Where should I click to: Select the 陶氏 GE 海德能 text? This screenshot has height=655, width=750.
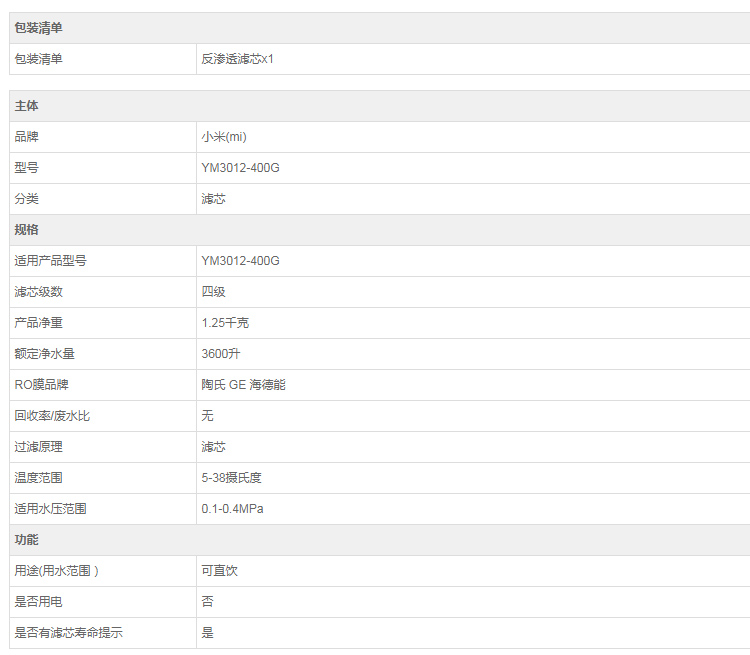[x=243, y=385]
